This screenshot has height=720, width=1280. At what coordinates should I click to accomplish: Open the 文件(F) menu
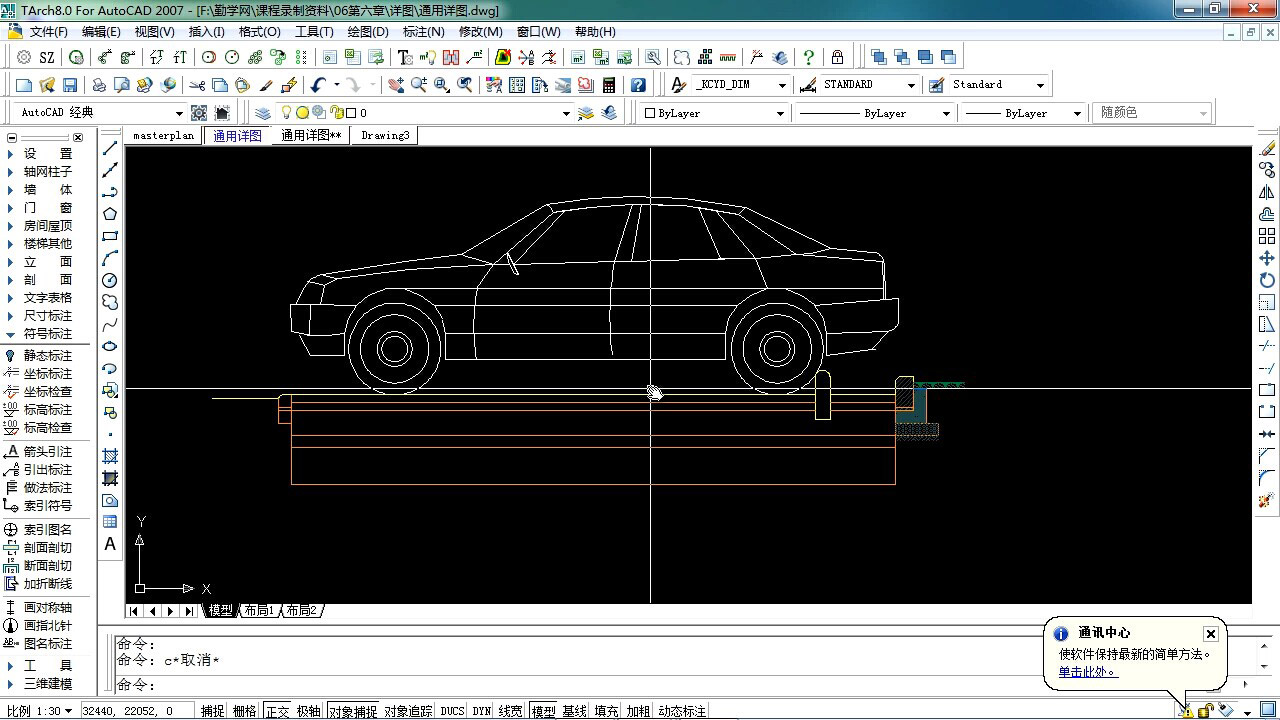[x=49, y=31]
